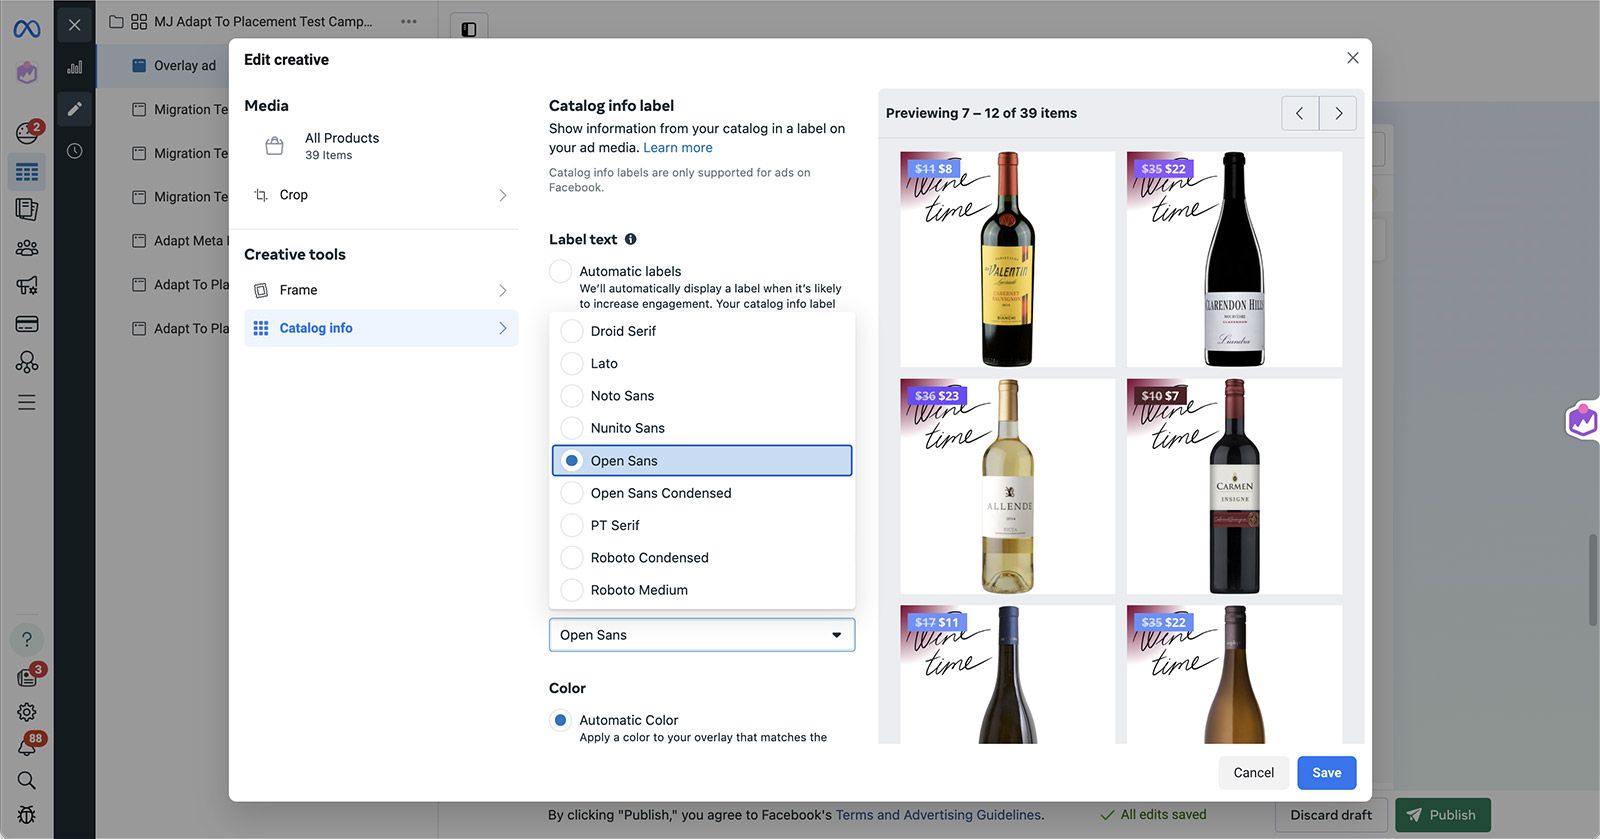Select the pencil edit icon
Viewport: 1600px width, 839px height.
(75, 109)
